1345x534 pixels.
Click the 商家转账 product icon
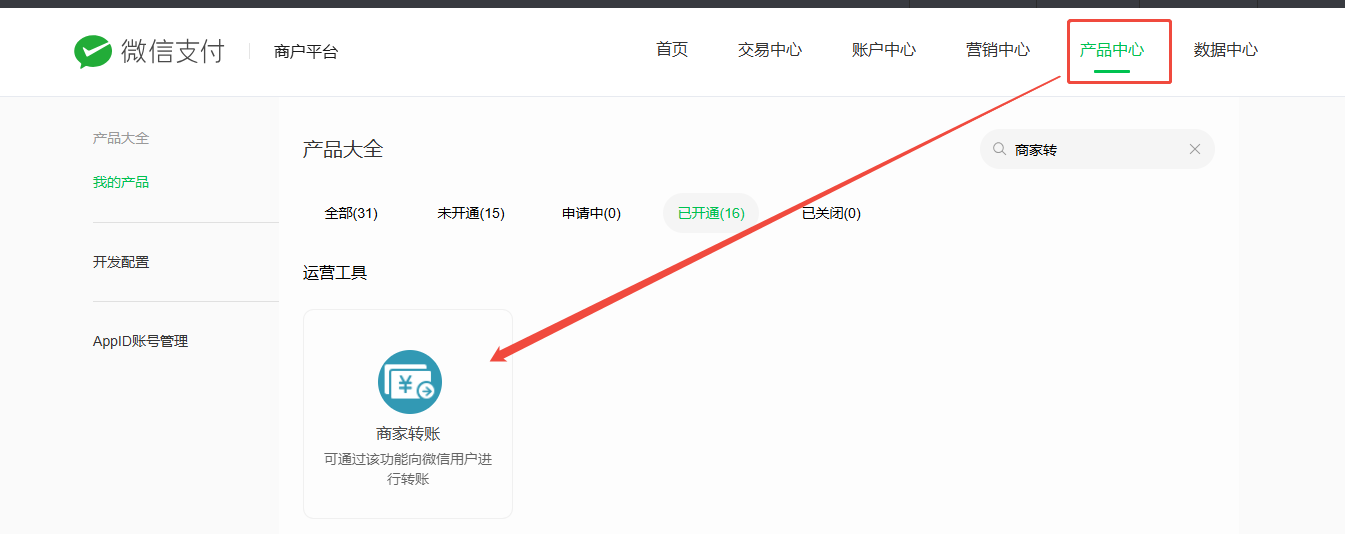click(409, 382)
